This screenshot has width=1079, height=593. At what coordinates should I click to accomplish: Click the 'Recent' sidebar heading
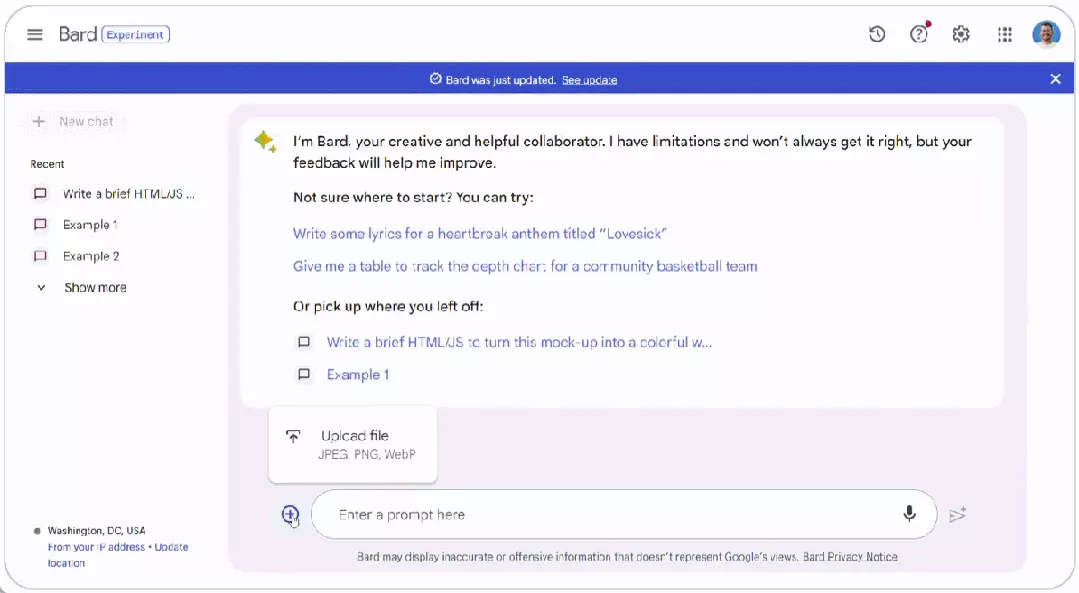(x=47, y=164)
